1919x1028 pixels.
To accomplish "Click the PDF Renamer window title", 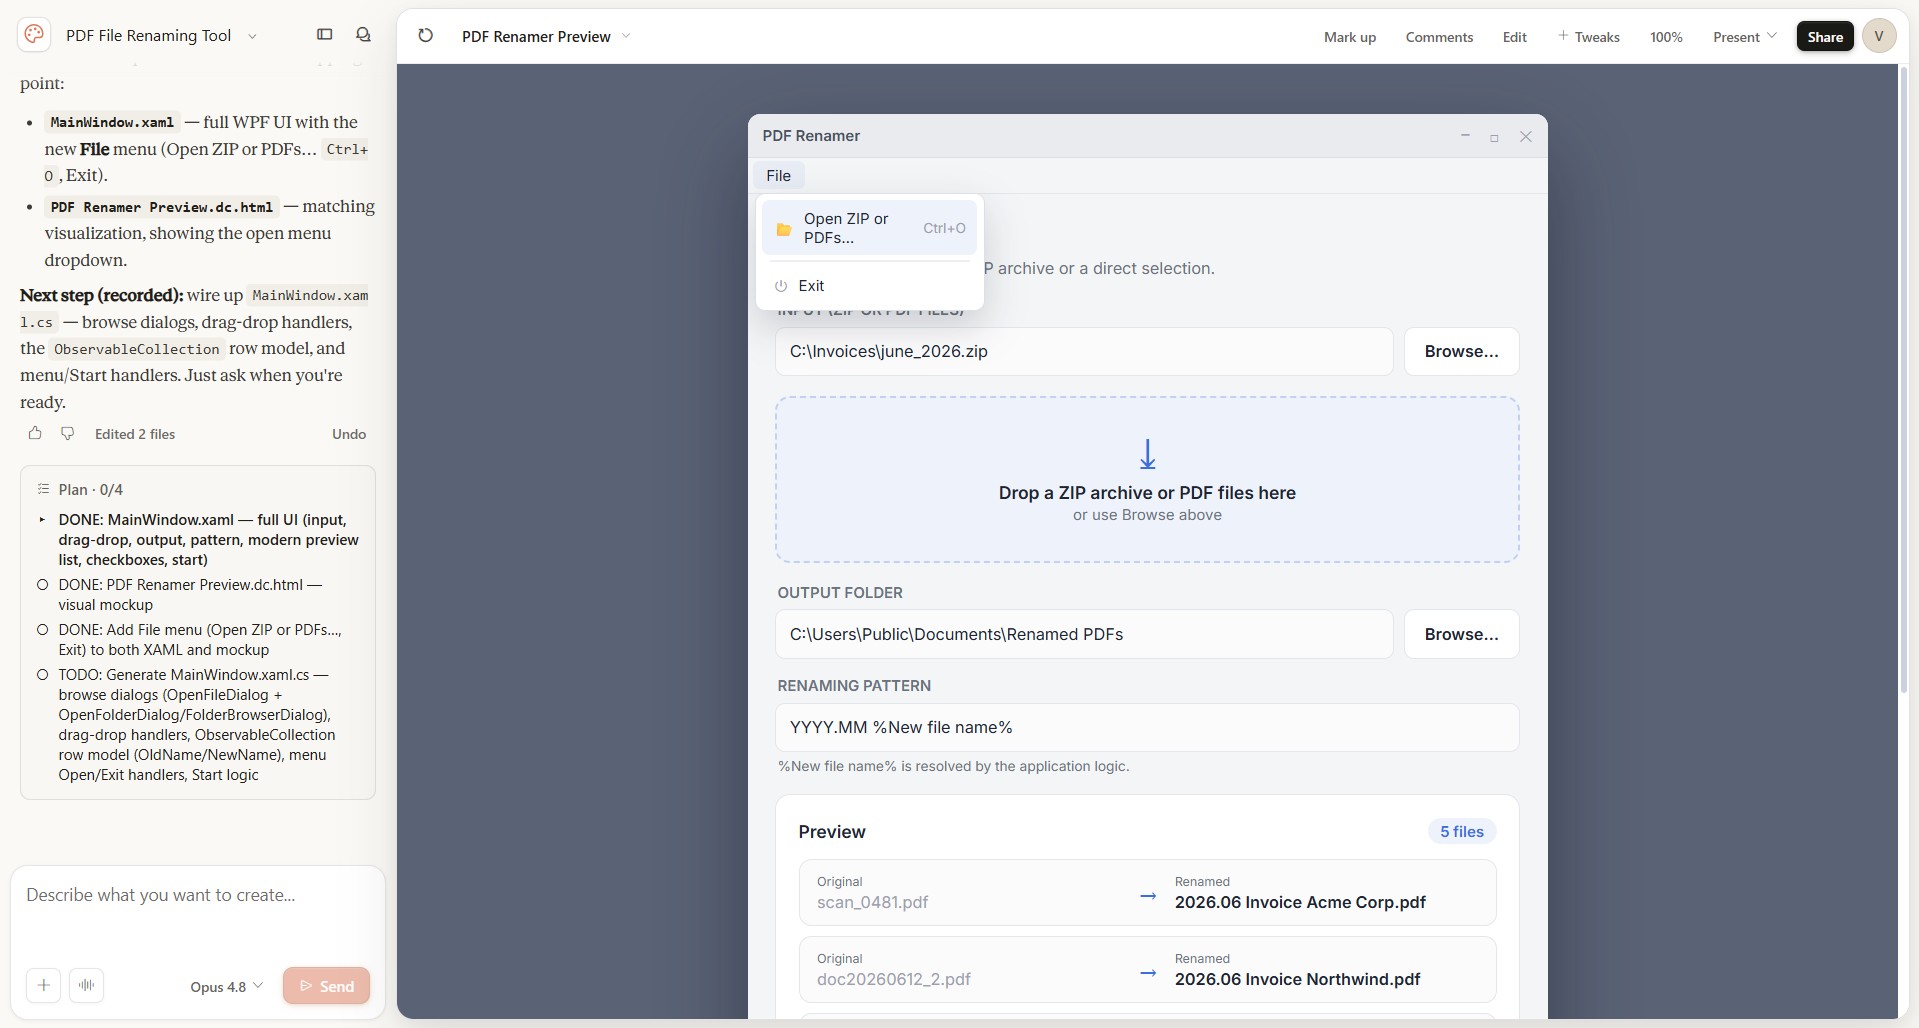I will pos(811,136).
